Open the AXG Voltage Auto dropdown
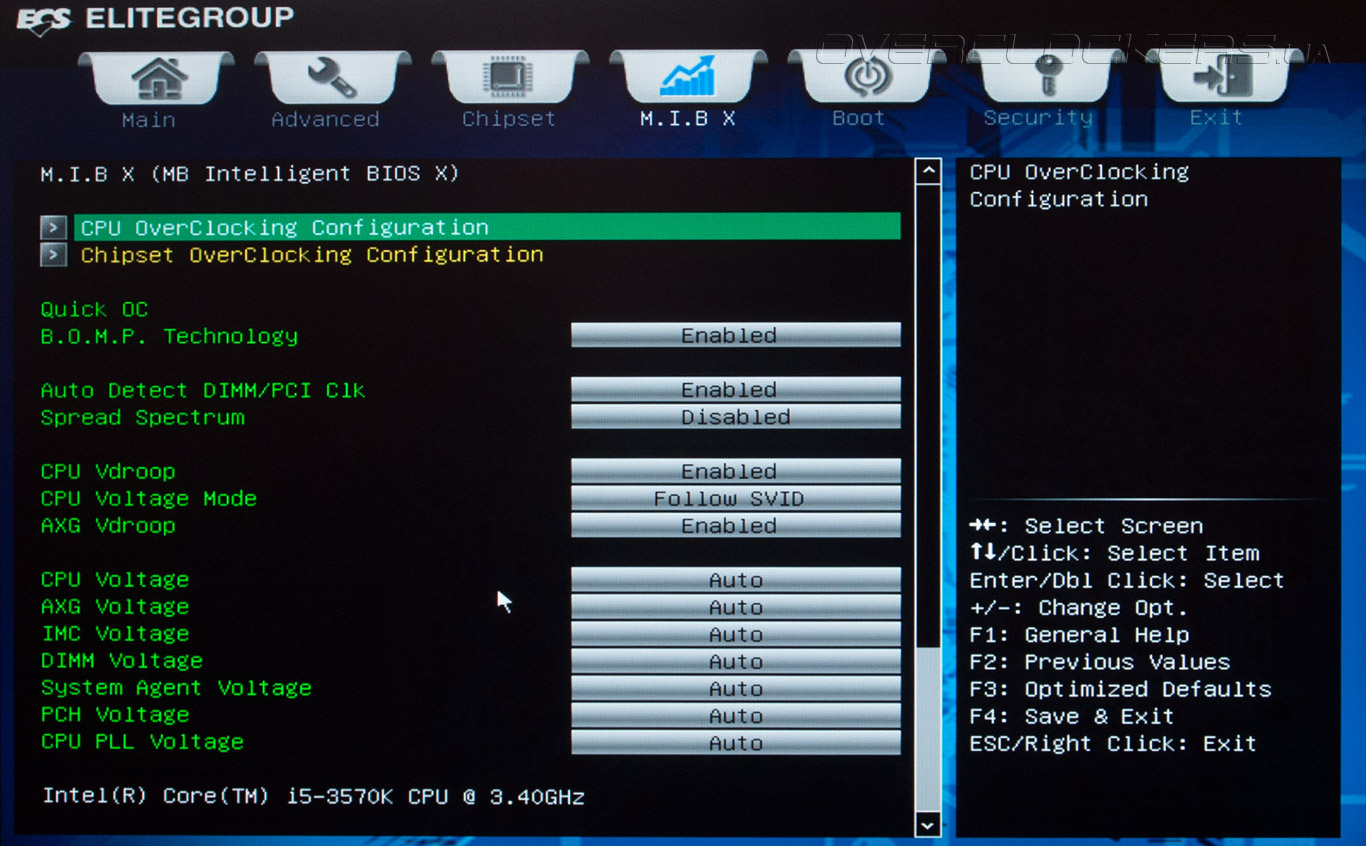The width and height of the screenshot is (1366, 846). pyautogui.click(x=735, y=607)
